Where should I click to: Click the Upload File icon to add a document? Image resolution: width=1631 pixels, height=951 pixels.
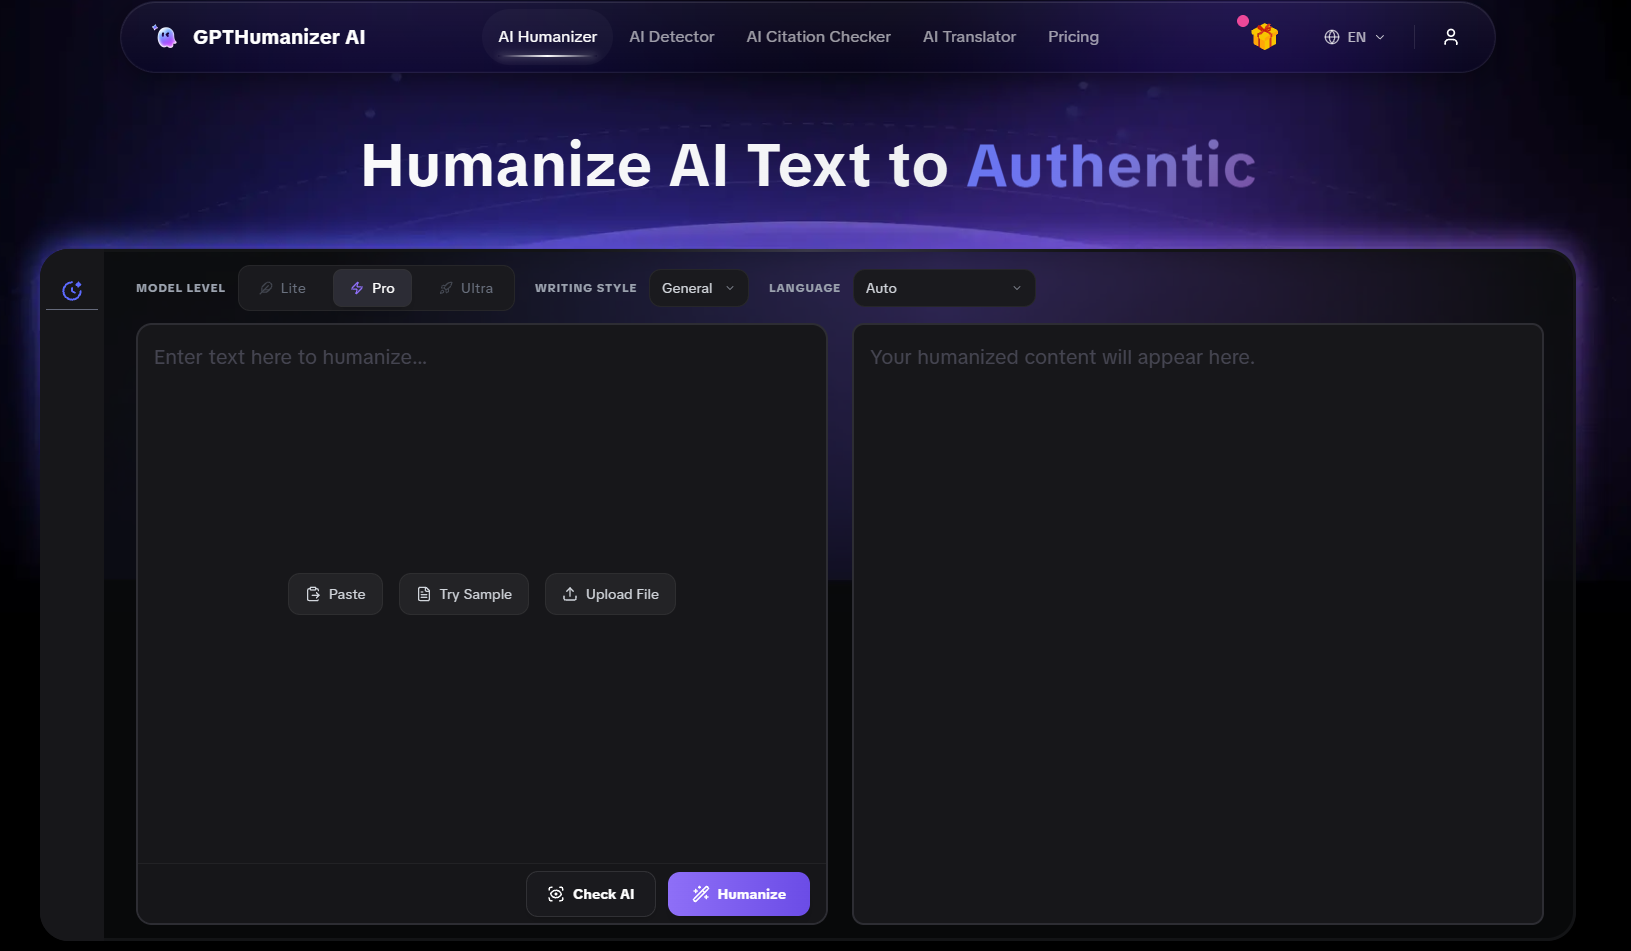coord(610,593)
